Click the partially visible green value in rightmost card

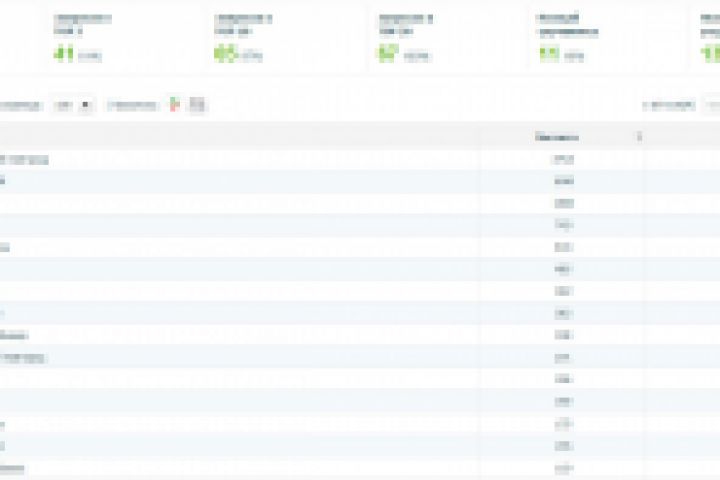pyautogui.click(x=710, y=54)
